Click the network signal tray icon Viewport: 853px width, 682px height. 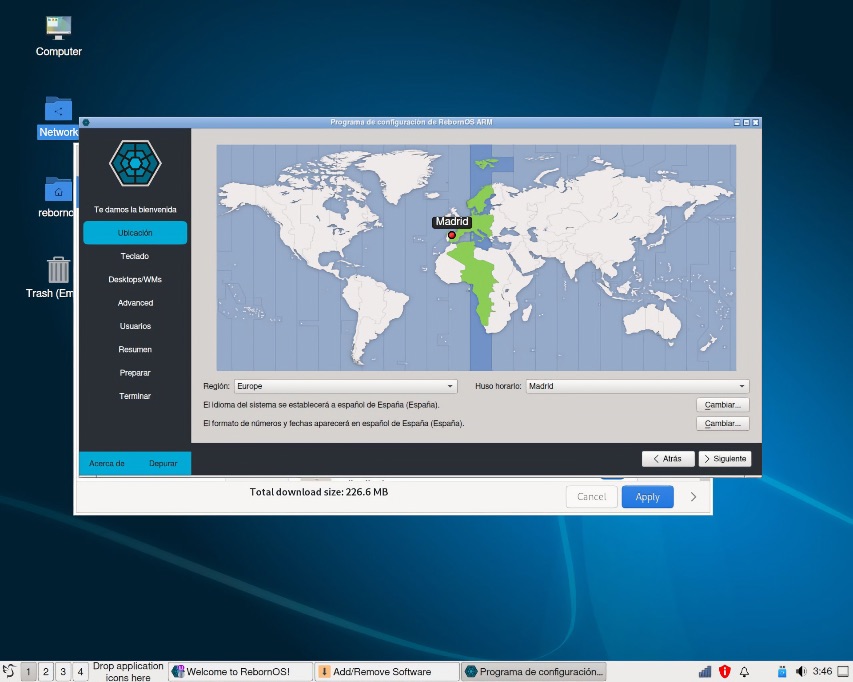point(705,671)
